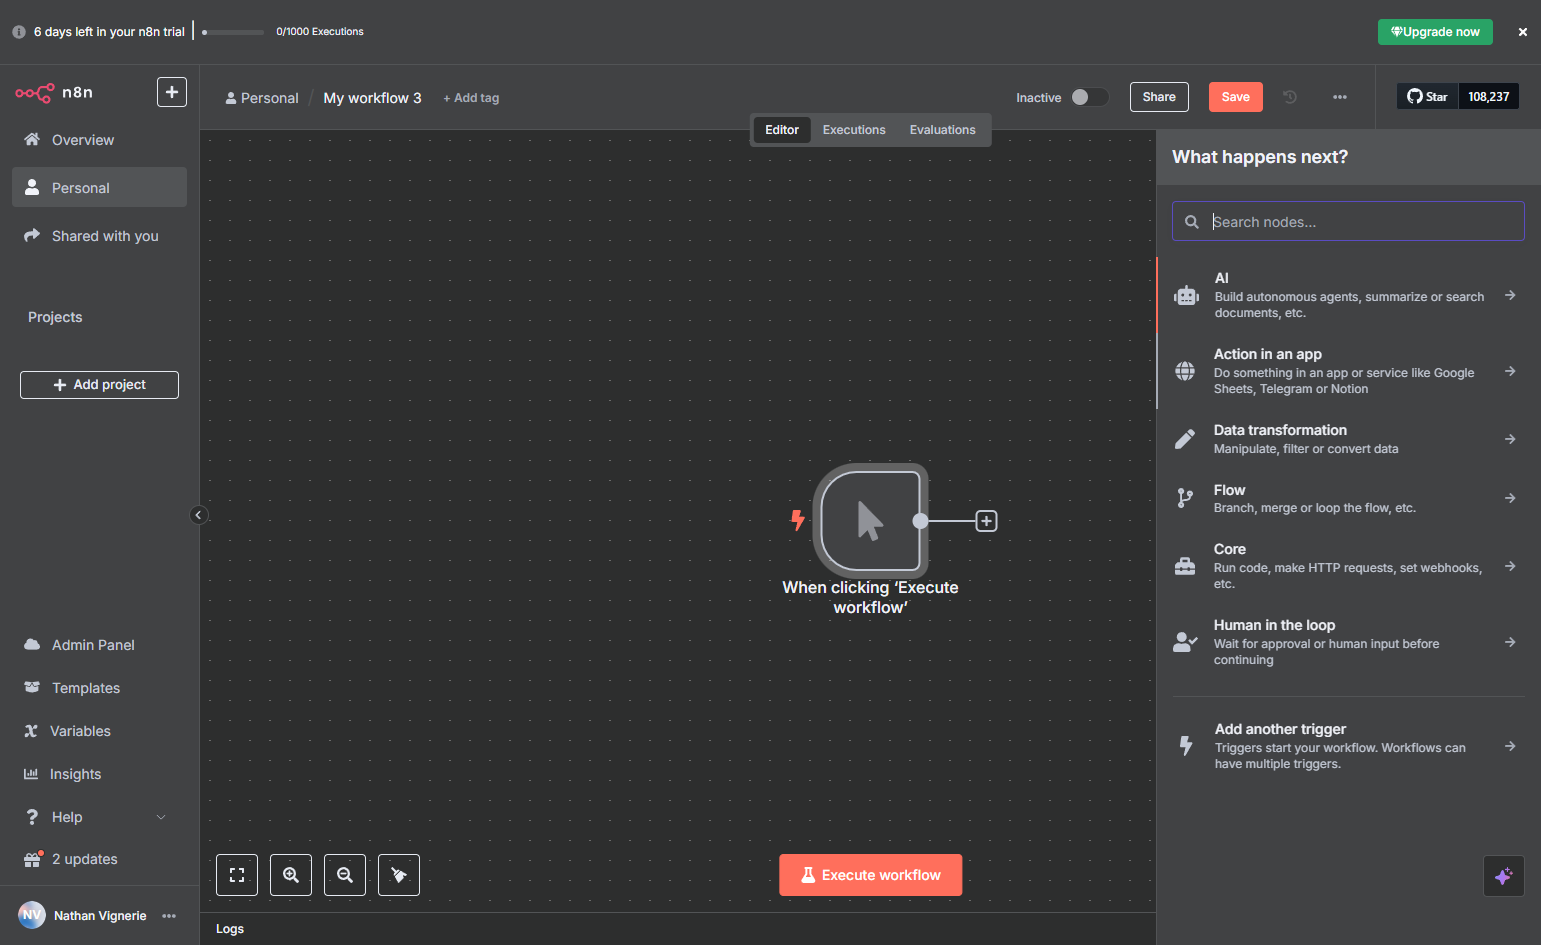Open the Overview page
This screenshot has width=1541, height=945.
[99, 140]
